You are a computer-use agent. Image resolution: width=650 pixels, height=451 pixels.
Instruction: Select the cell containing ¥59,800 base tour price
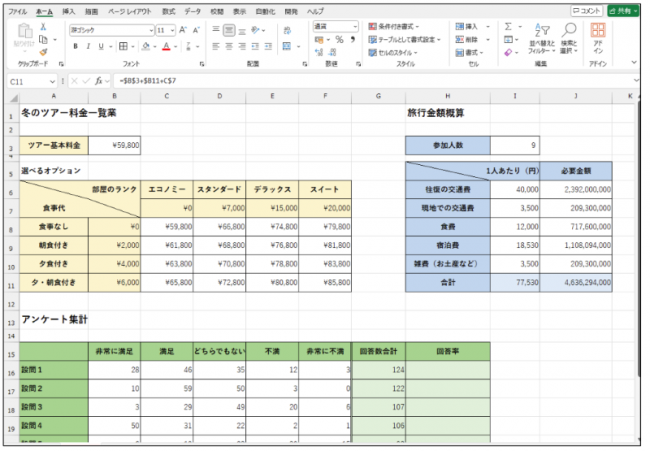[114, 145]
